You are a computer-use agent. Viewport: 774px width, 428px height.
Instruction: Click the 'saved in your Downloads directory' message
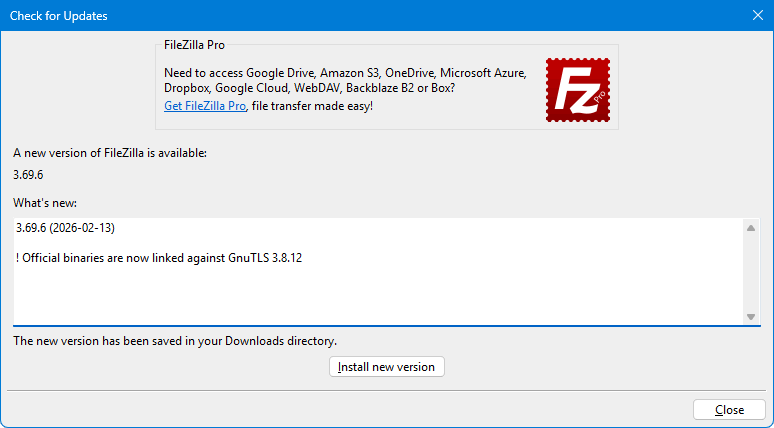(x=175, y=341)
